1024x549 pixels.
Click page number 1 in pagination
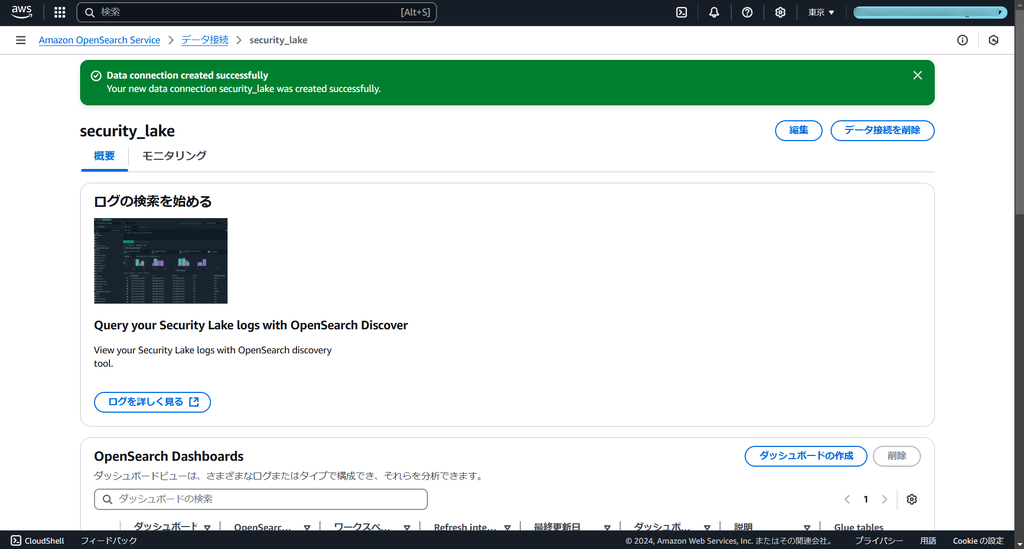866,499
